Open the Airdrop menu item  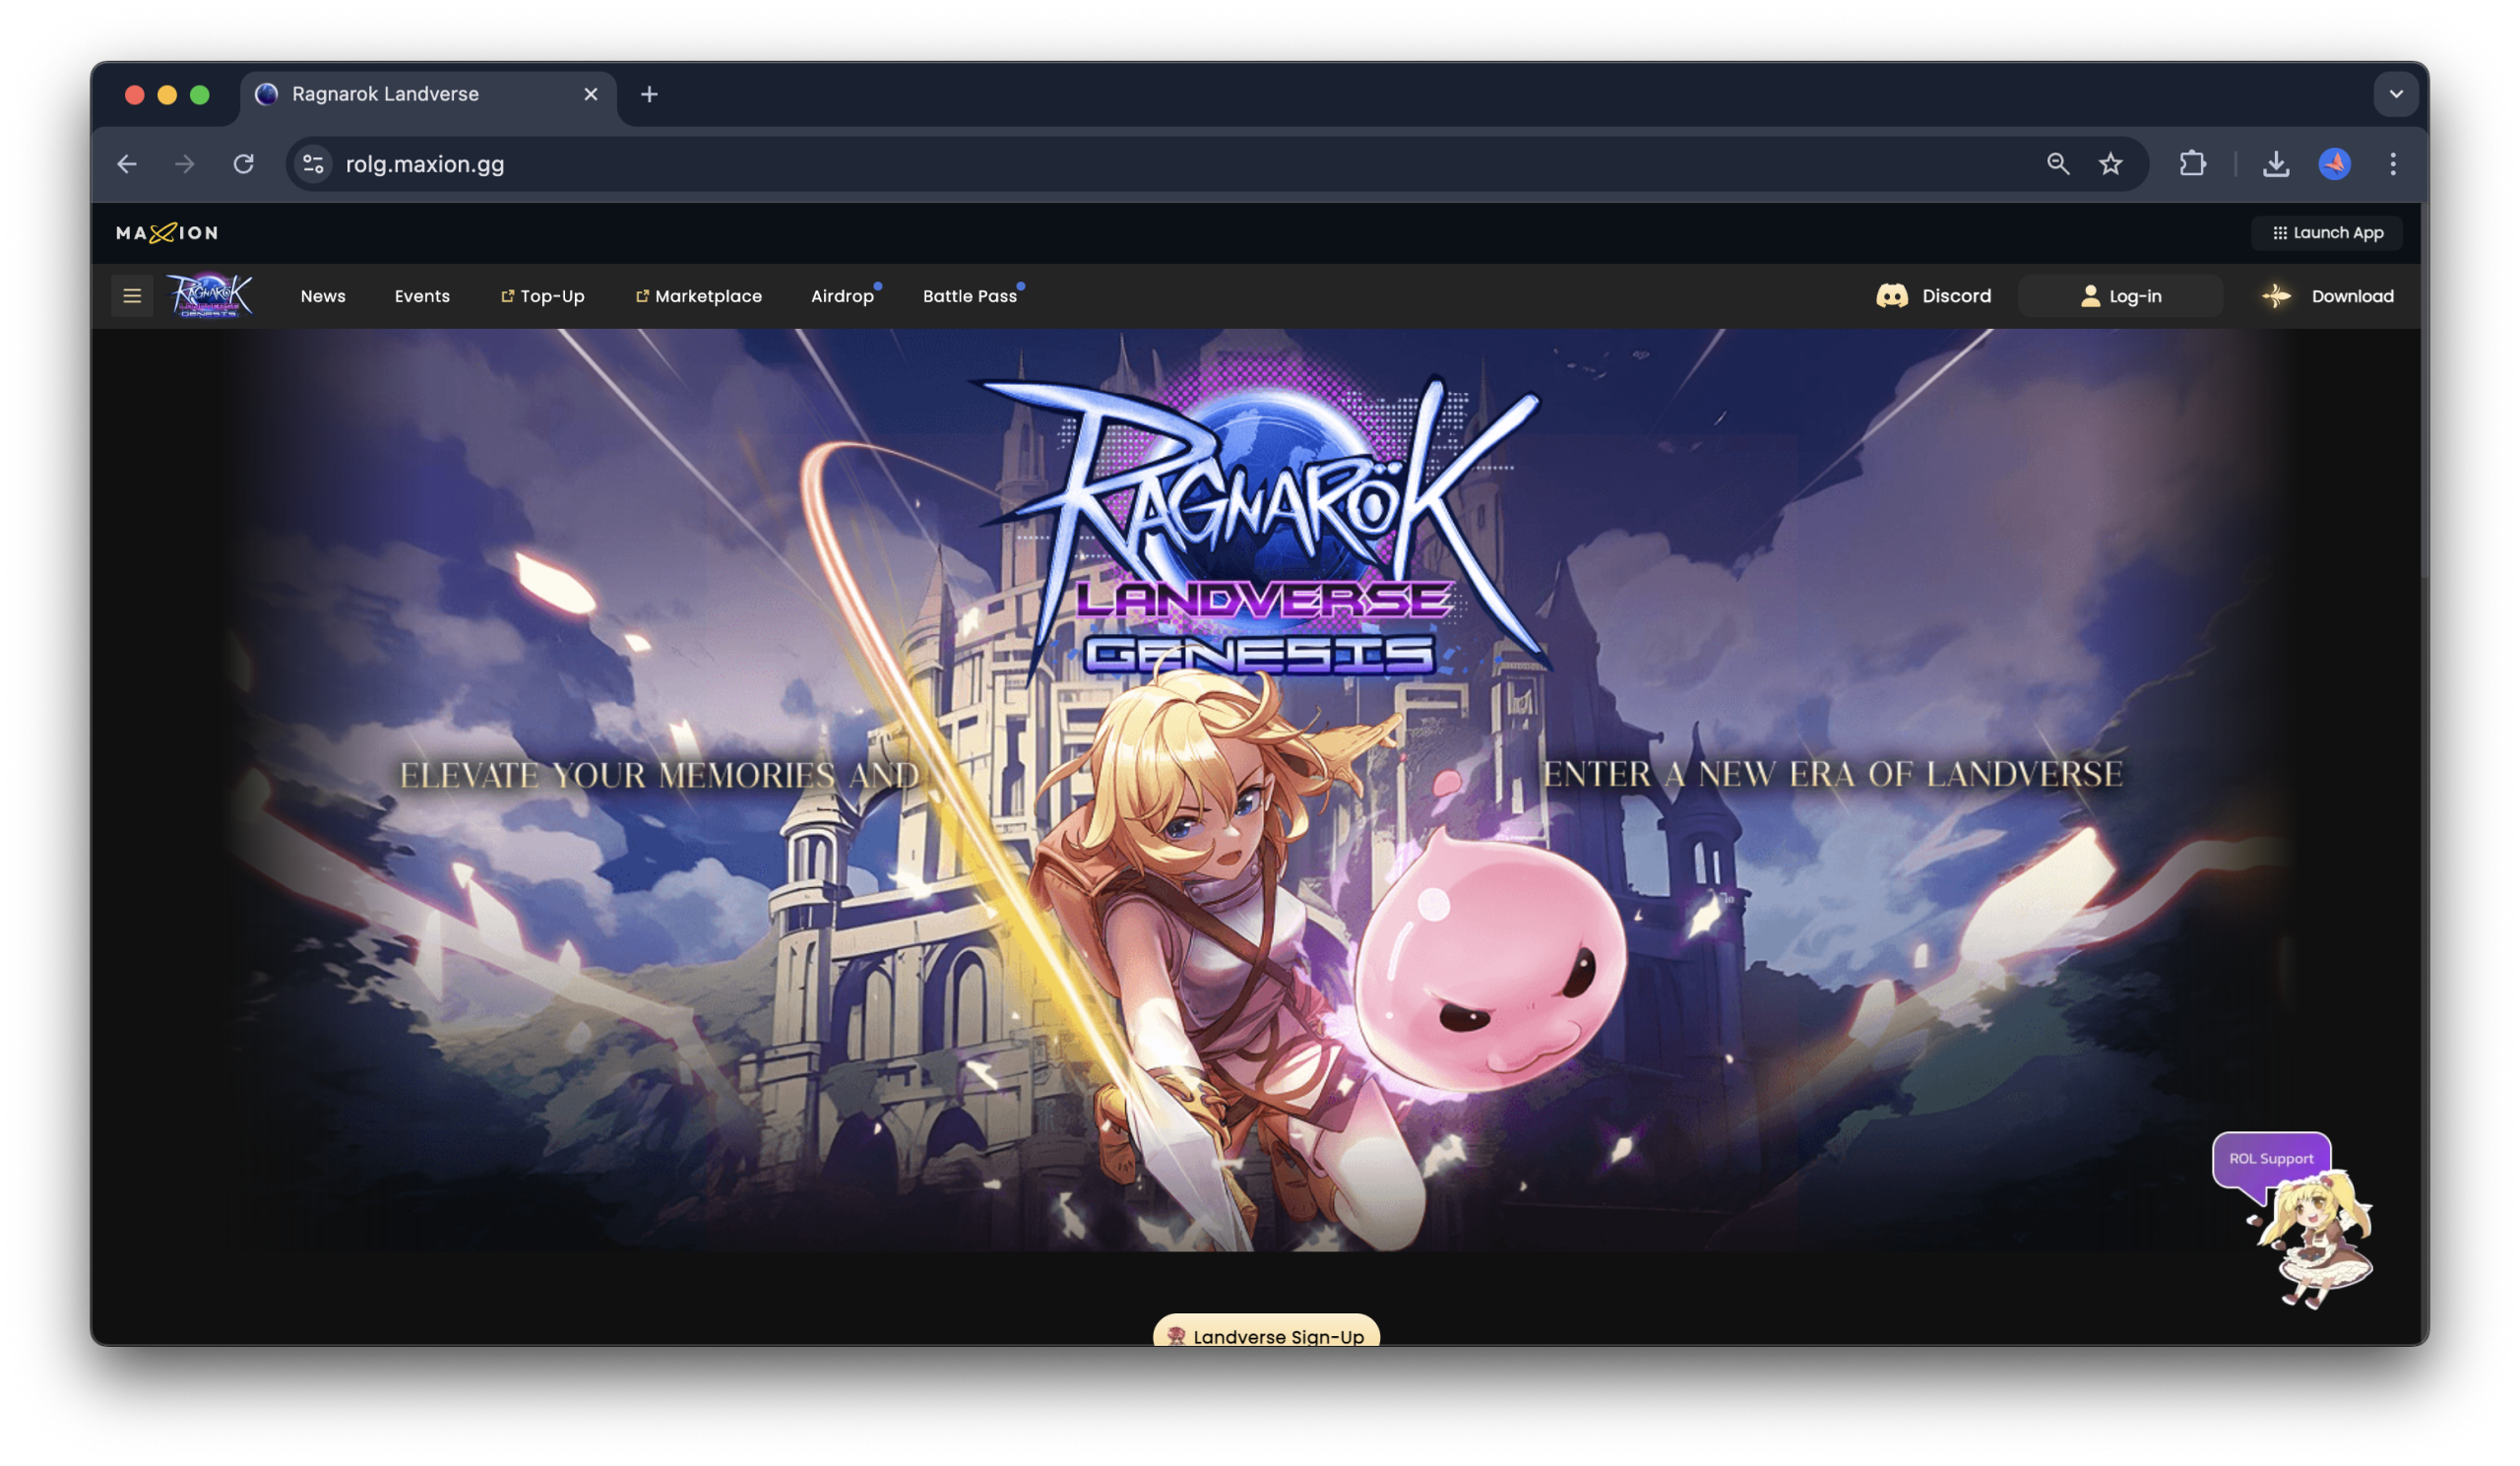pos(843,296)
